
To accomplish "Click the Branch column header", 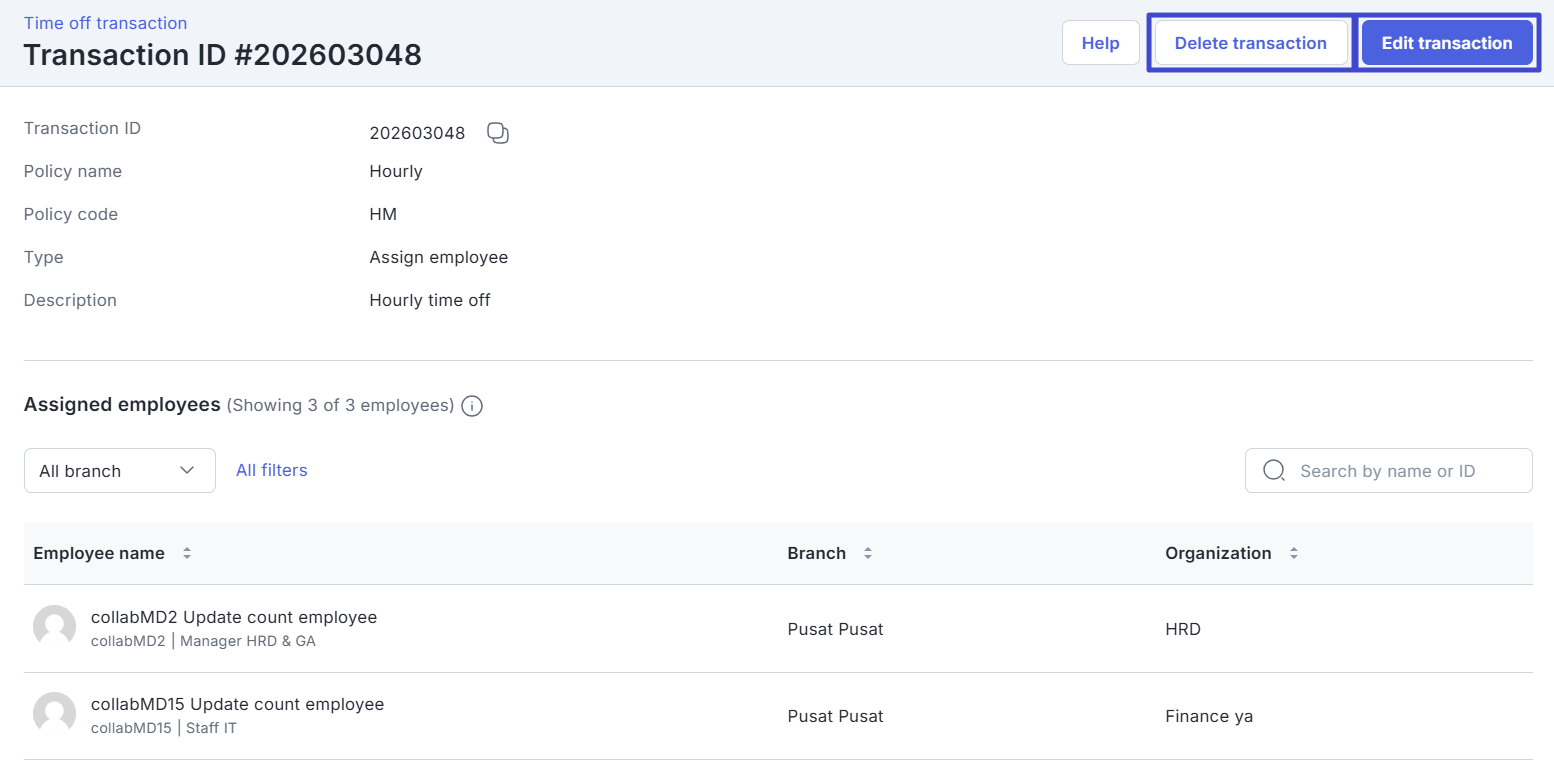I will coord(816,553).
